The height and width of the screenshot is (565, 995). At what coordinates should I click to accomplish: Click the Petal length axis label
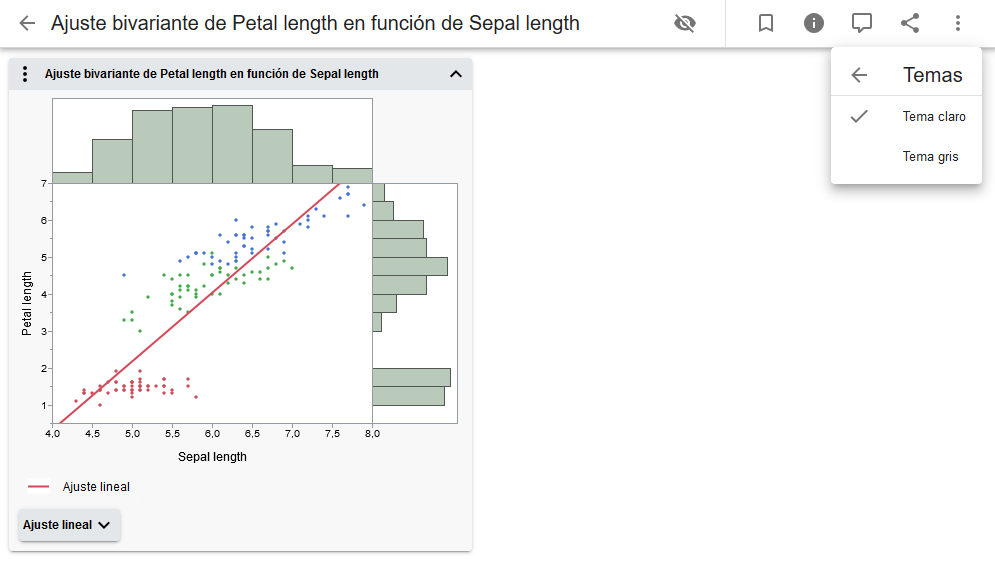pyautogui.click(x=28, y=302)
